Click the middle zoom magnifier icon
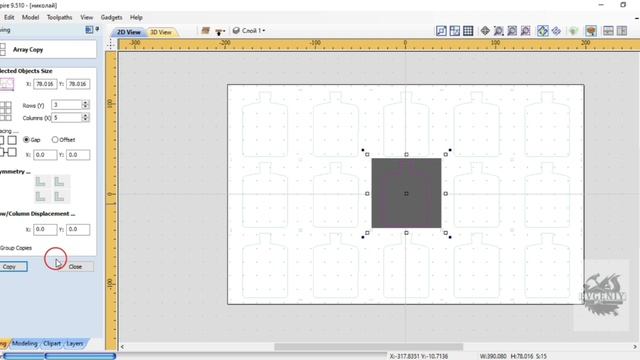 [x=512, y=31]
